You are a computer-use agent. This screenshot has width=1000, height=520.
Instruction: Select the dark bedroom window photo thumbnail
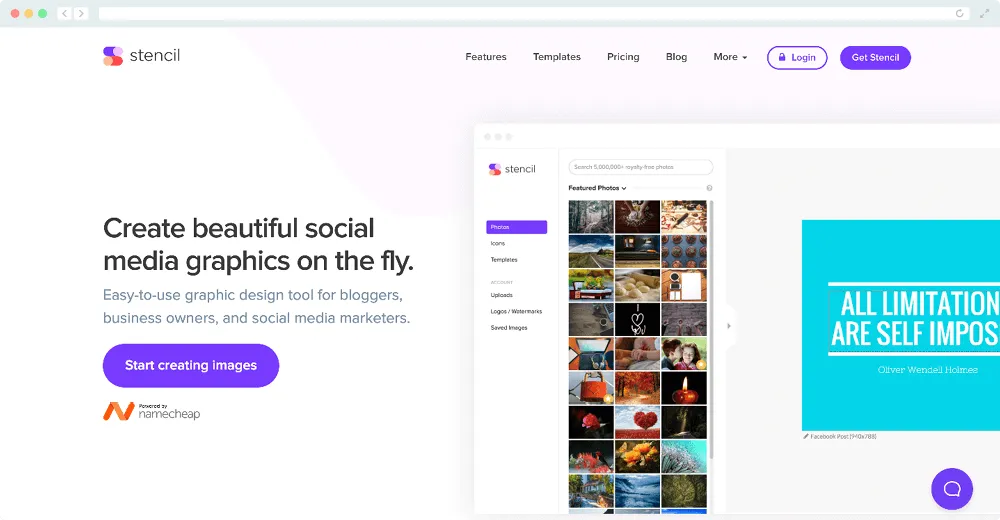(x=637, y=251)
